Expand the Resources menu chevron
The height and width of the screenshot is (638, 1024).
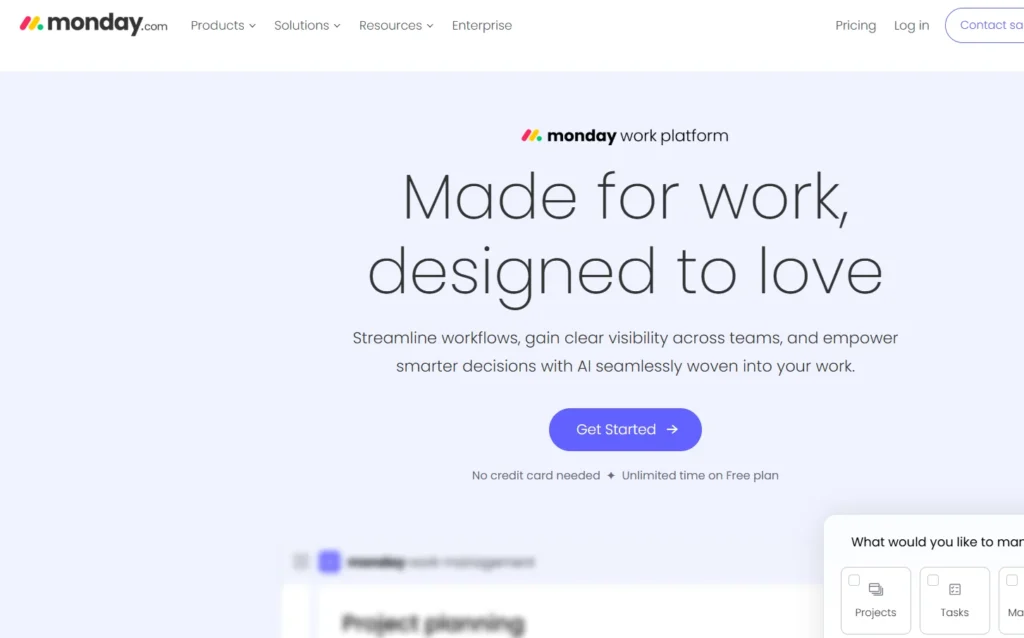tap(430, 26)
